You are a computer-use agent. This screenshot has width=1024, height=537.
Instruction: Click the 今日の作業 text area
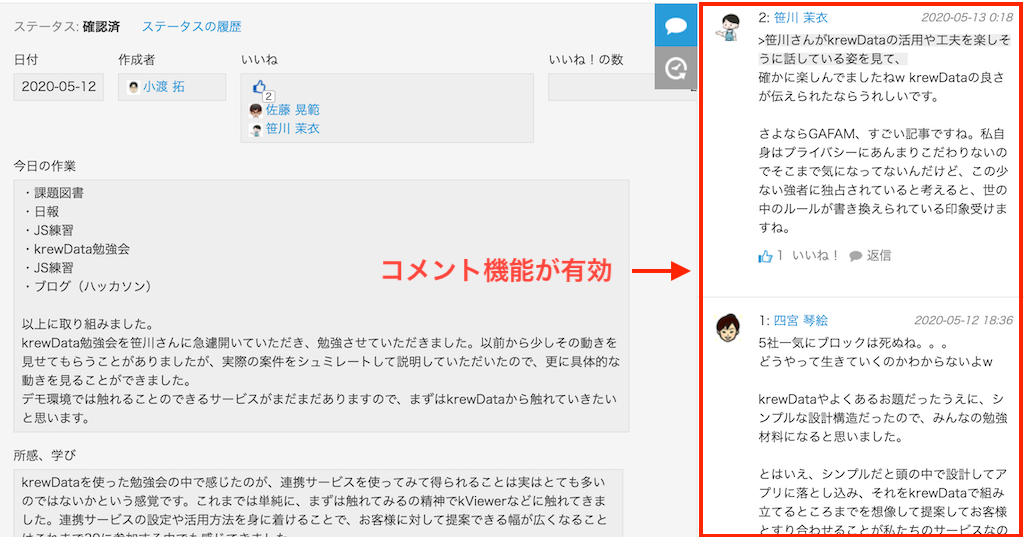pos(321,306)
